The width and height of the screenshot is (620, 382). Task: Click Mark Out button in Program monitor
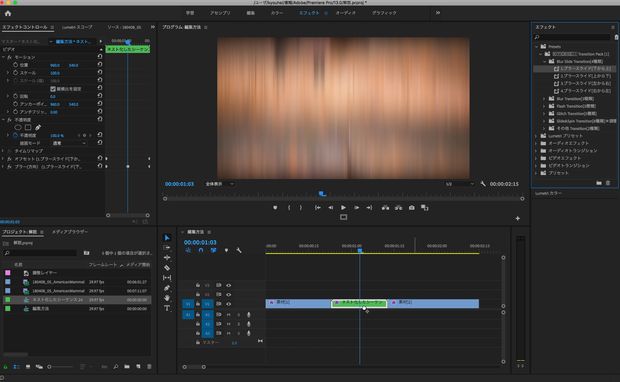click(301, 208)
